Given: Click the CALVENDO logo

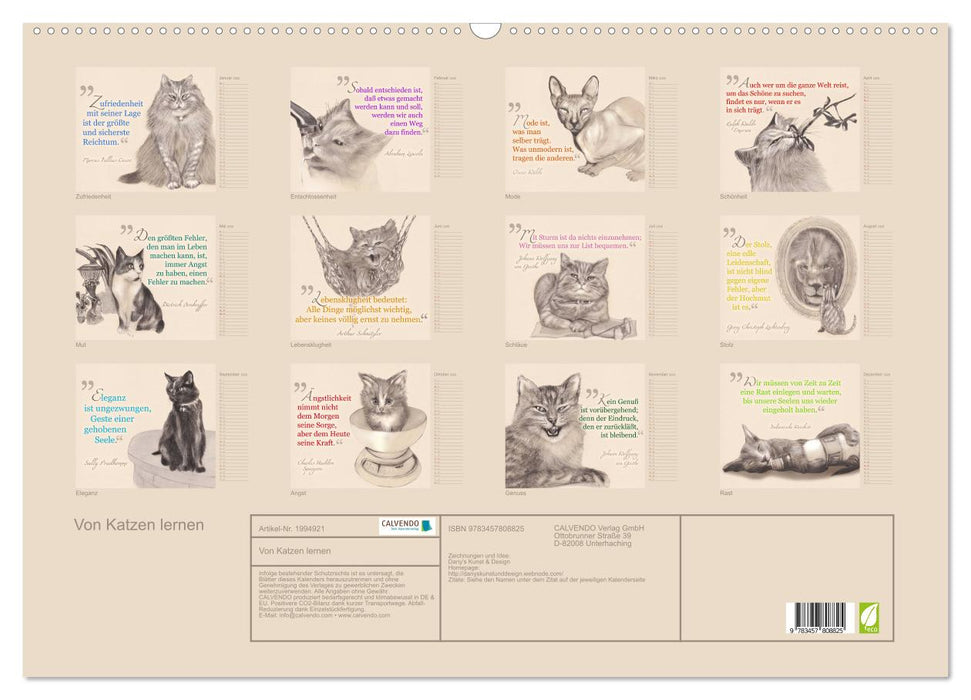Looking at the screenshot, I should 407,524.
